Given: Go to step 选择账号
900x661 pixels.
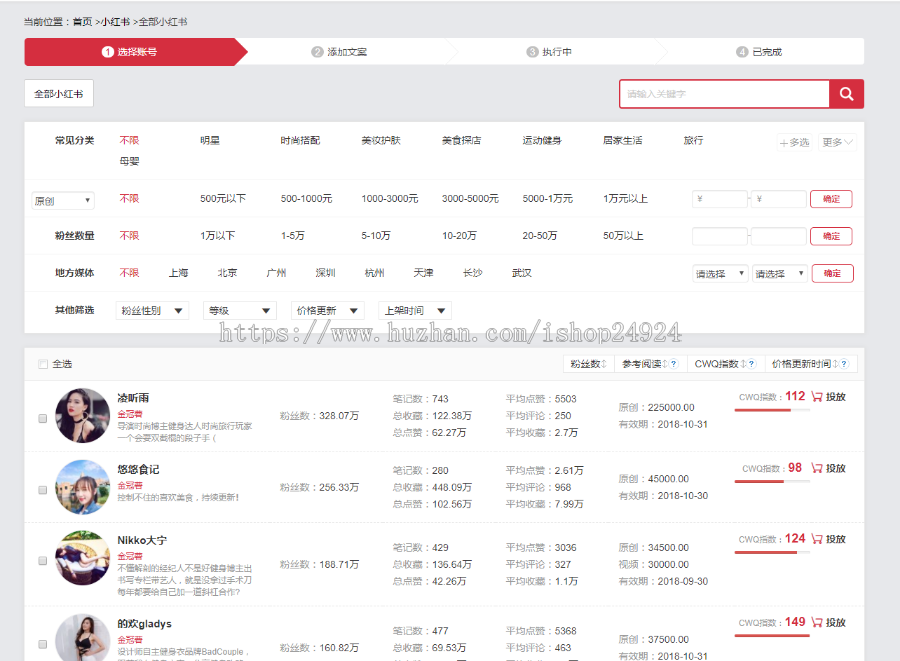Looking at the screenshot, I should tap(136, 52).
